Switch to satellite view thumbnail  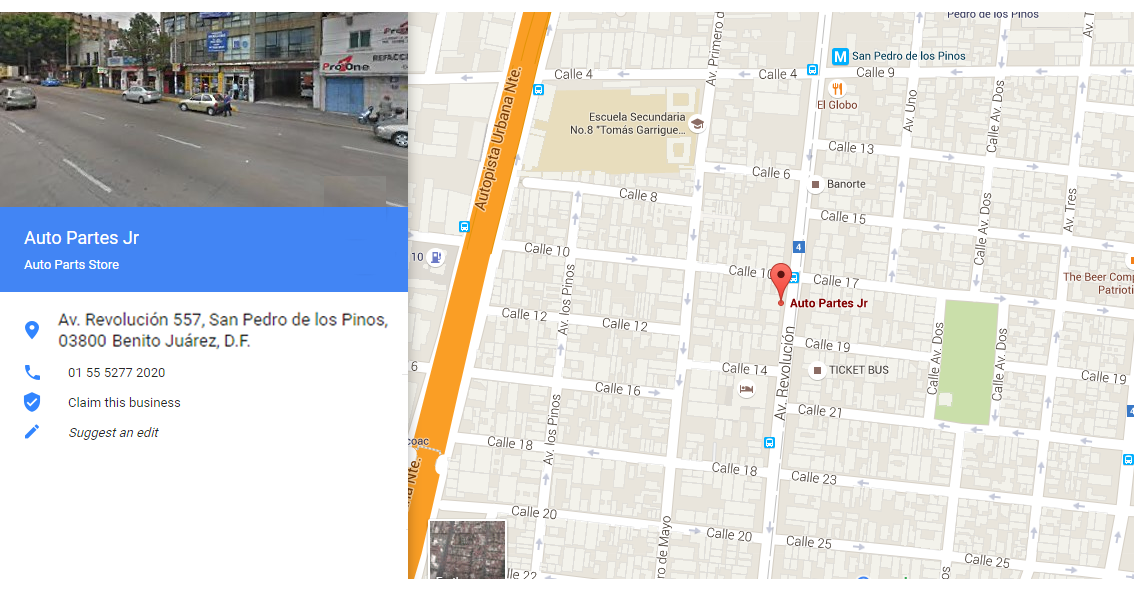pos(467,549)
